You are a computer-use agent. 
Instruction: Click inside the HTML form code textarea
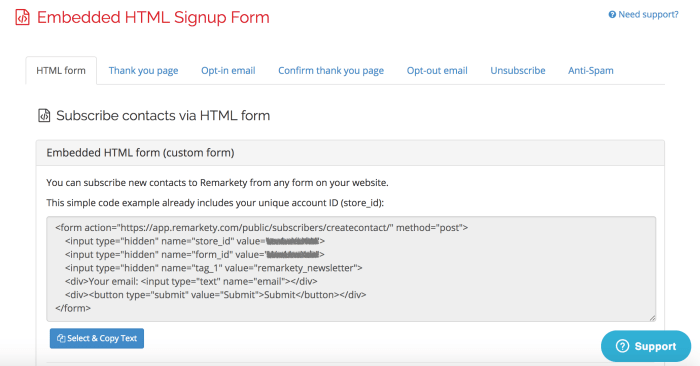click(351, 269)
